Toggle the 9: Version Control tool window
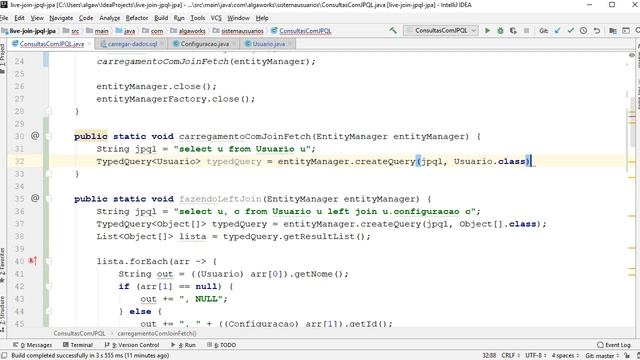 point(132,345)
